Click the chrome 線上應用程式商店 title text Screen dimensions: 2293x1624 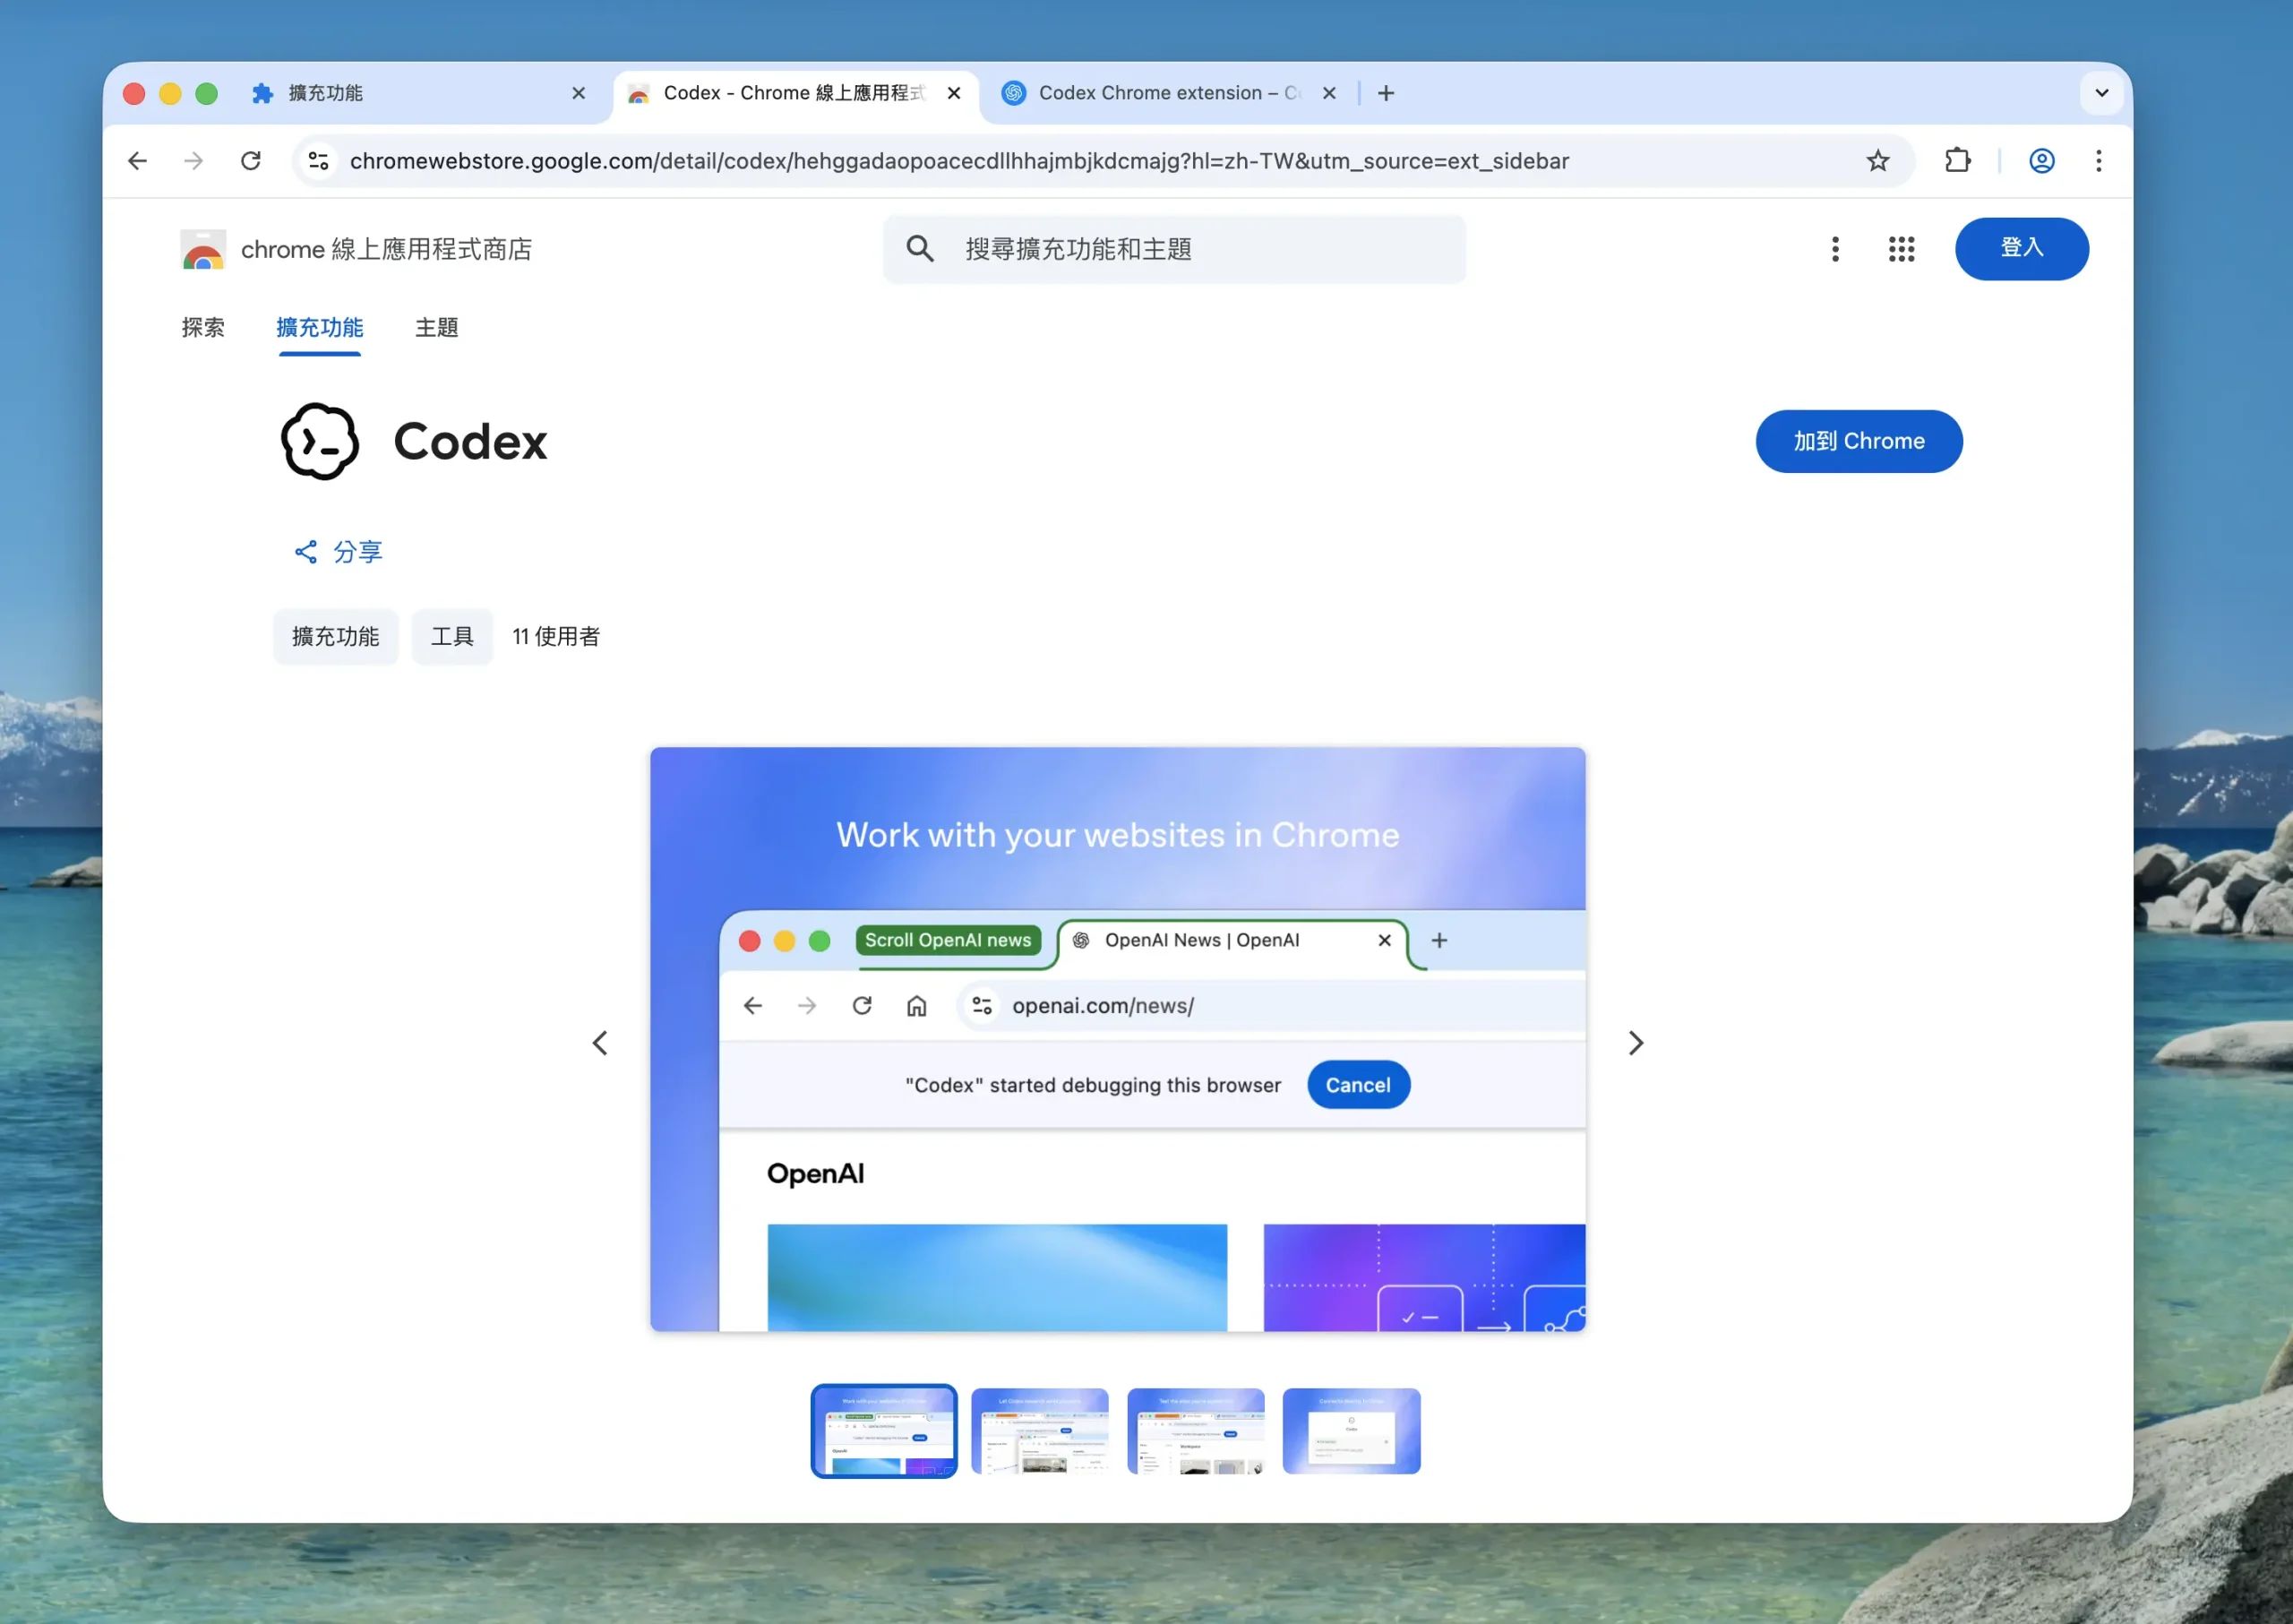click(x=386, y=249)
